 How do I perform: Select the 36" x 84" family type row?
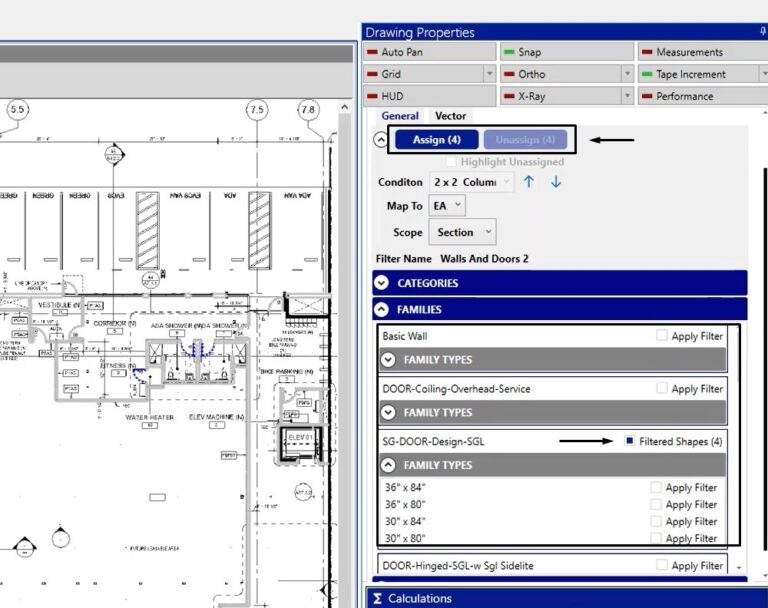click(552, 487)
